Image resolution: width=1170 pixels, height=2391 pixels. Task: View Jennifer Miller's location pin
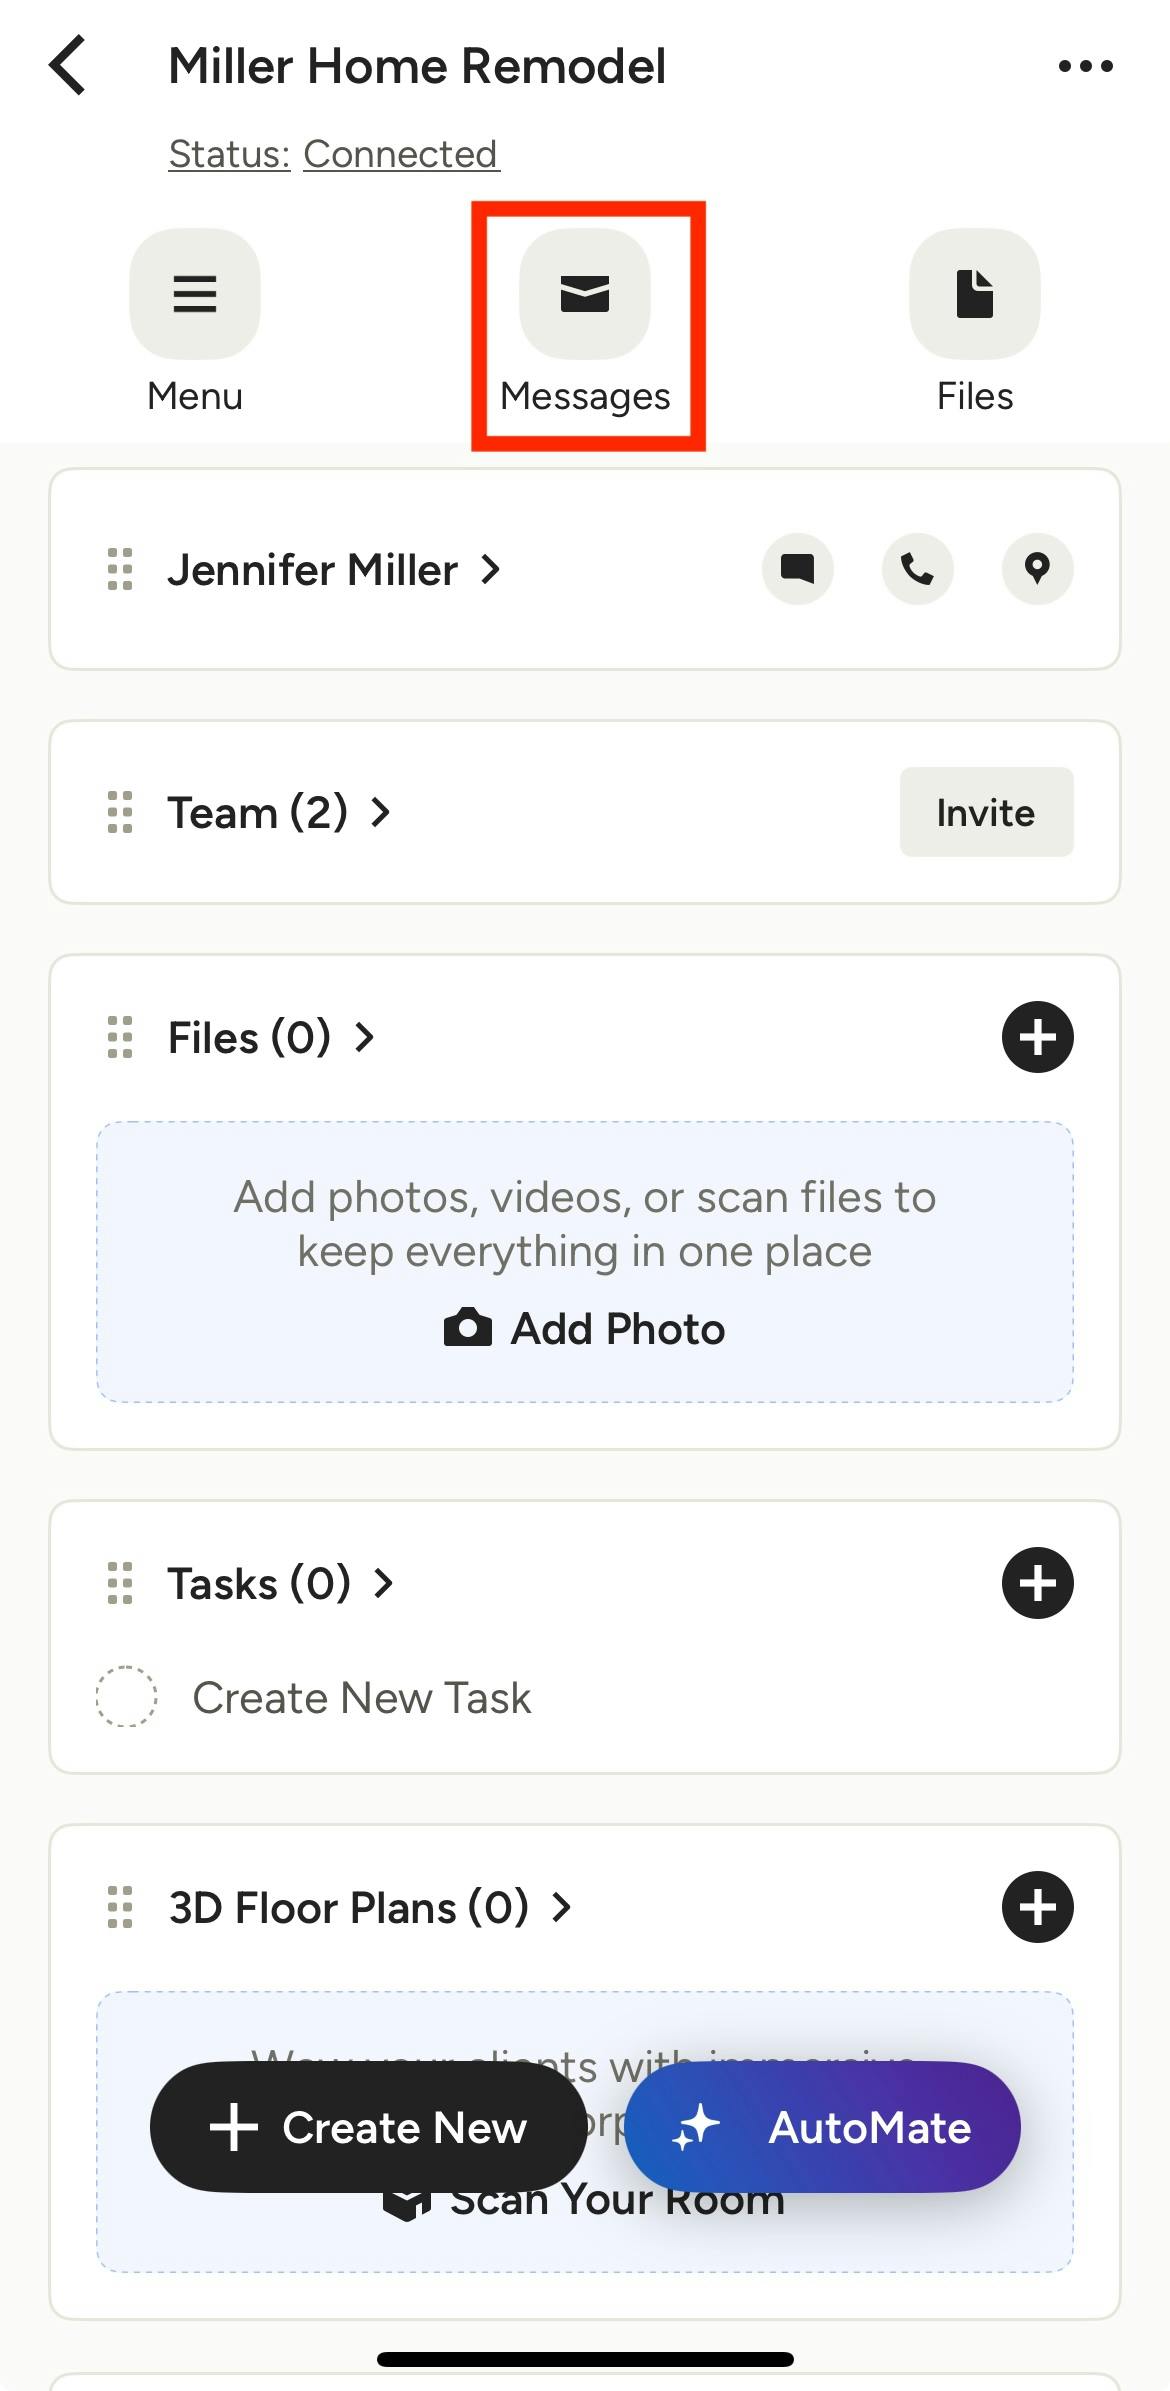[1038, 569]
